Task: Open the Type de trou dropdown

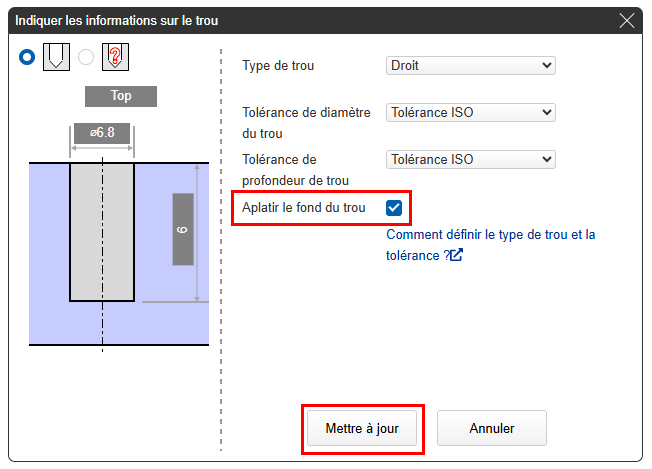Action: tap(470, 66)
